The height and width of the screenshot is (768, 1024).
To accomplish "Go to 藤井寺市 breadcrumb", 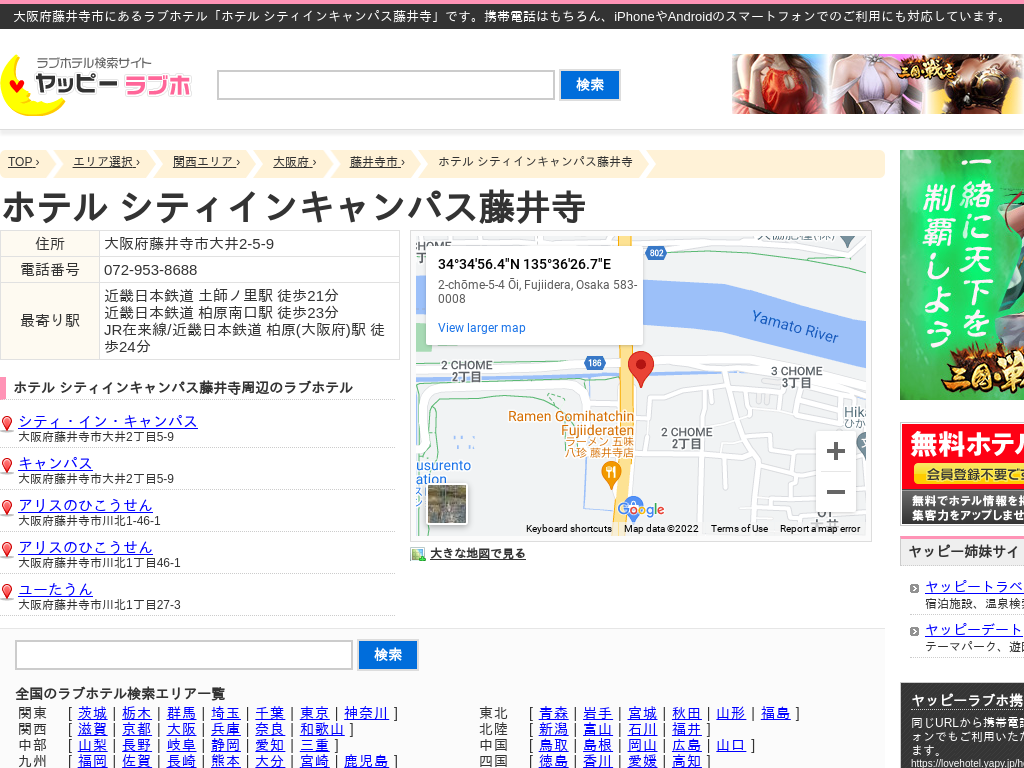I will click(x=377, y=162).
